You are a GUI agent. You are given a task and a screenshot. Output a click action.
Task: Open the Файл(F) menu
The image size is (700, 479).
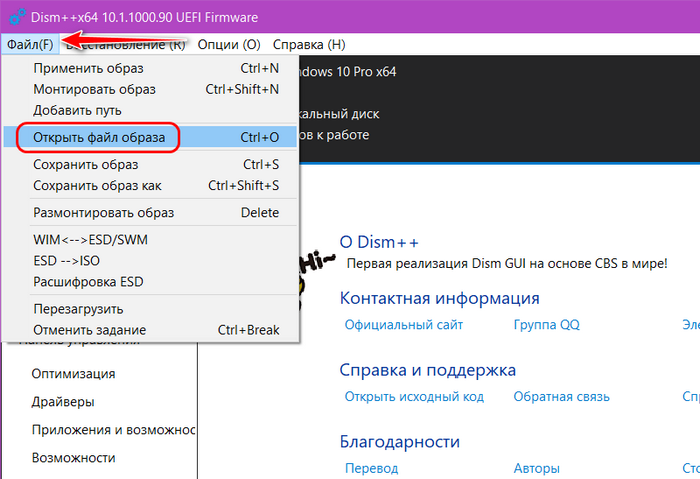click(30, 45)
